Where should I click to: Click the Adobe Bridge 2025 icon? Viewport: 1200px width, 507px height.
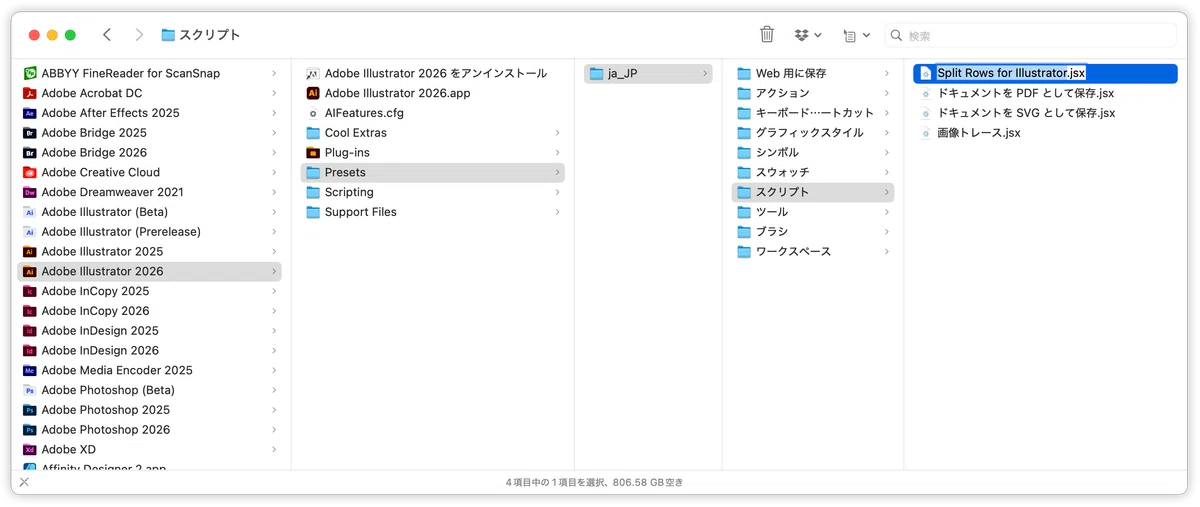30,133
